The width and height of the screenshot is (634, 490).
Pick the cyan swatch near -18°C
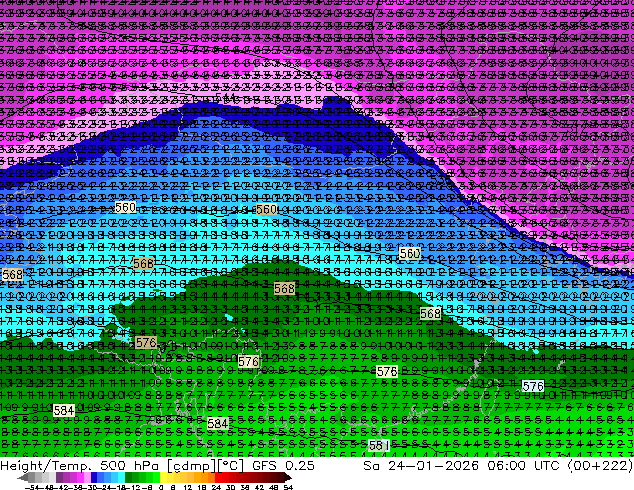click(122, 477)
